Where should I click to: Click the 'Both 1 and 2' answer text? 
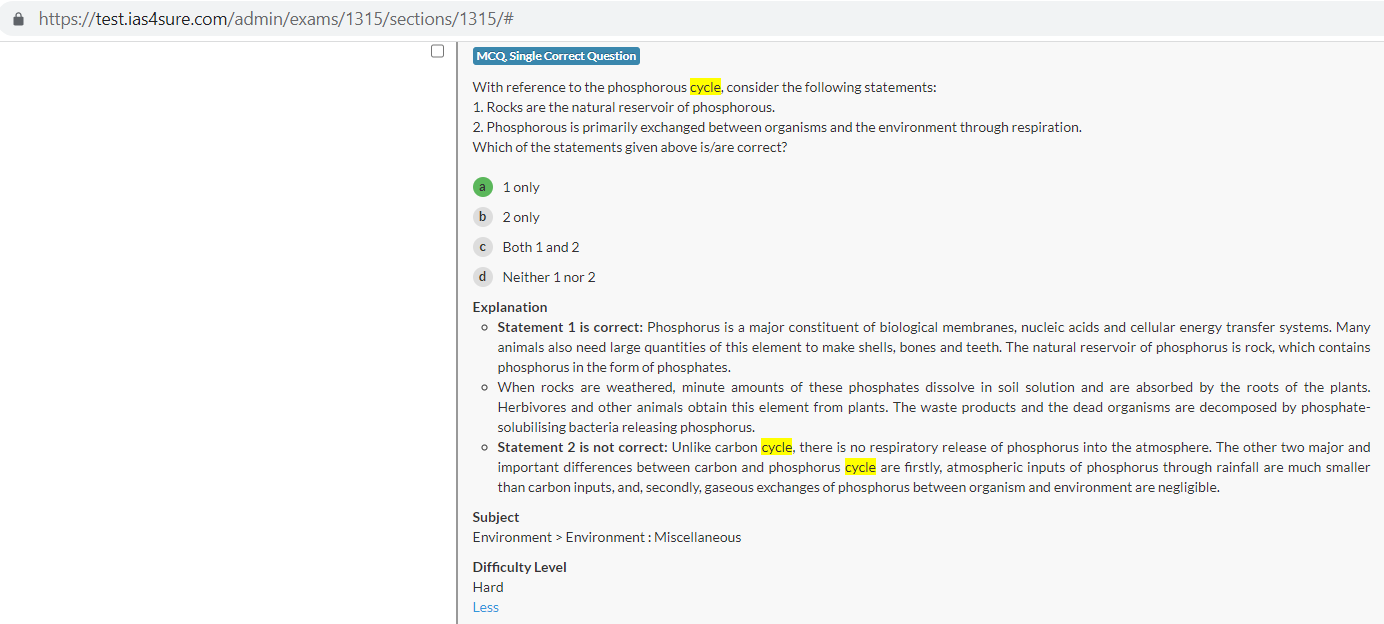[x=541, y=247]
